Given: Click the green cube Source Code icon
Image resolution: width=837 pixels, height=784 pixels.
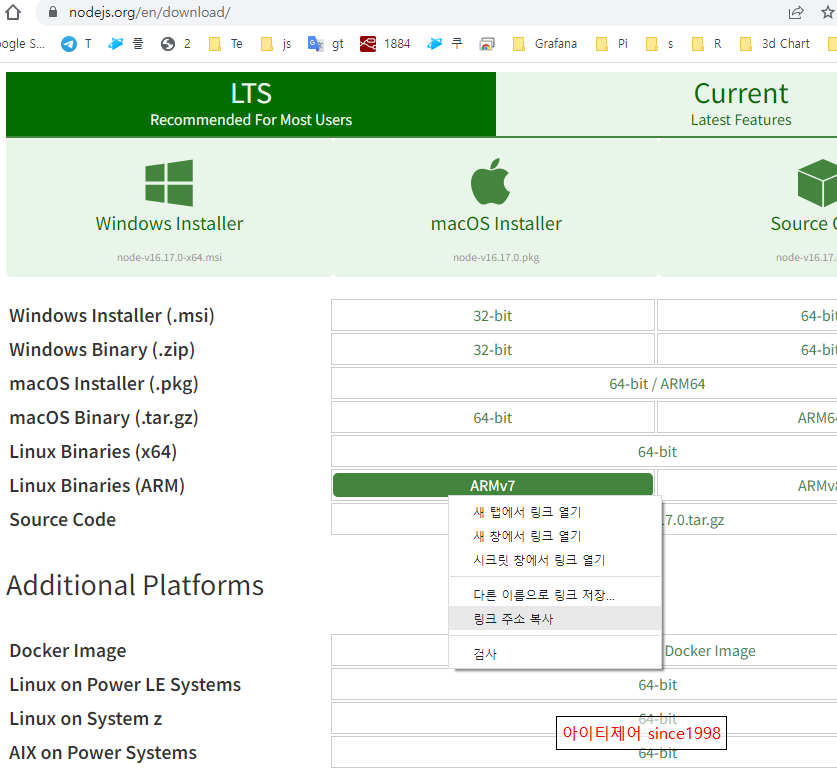Looking at the screenshot, I should coord(817,183).
